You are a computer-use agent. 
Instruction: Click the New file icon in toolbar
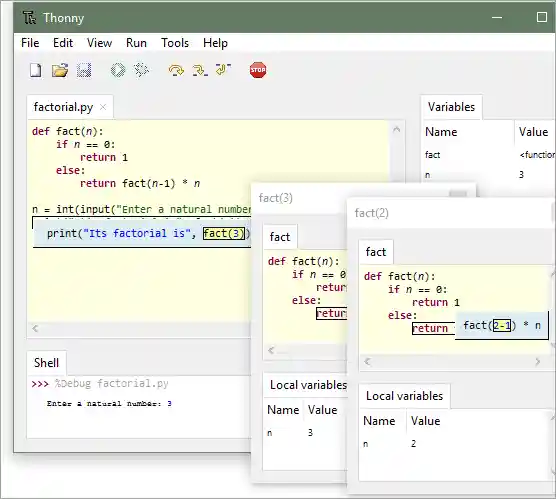pyautogui.click(x=35, y=70)
